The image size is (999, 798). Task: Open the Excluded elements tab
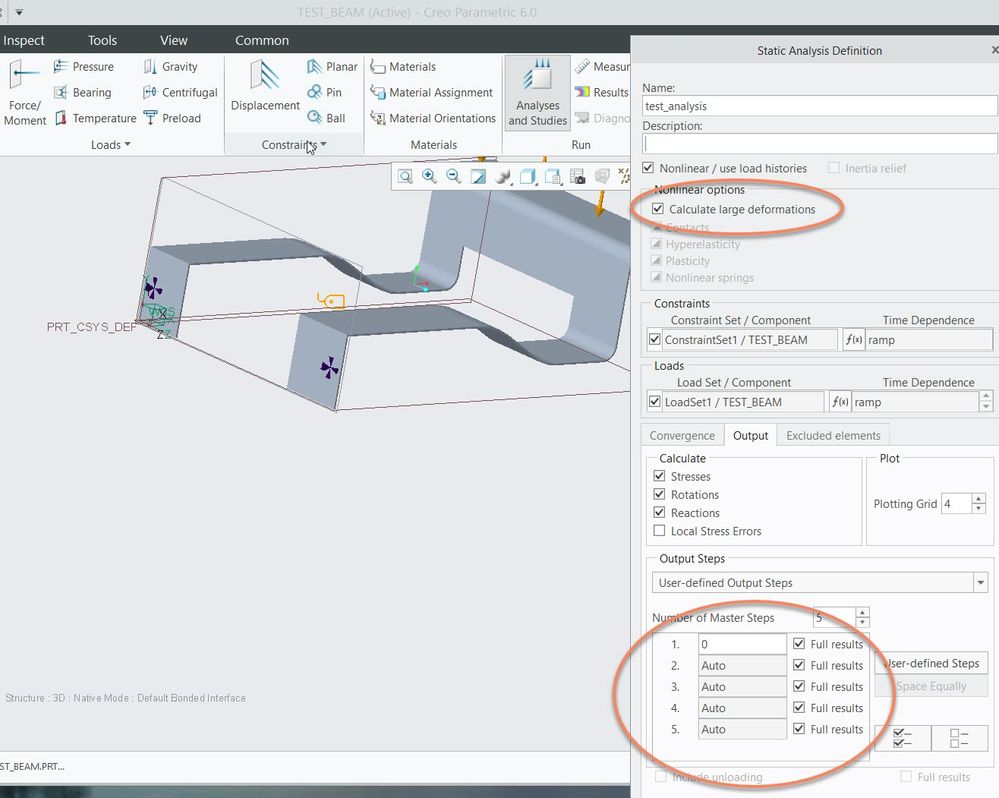[833, 436]
